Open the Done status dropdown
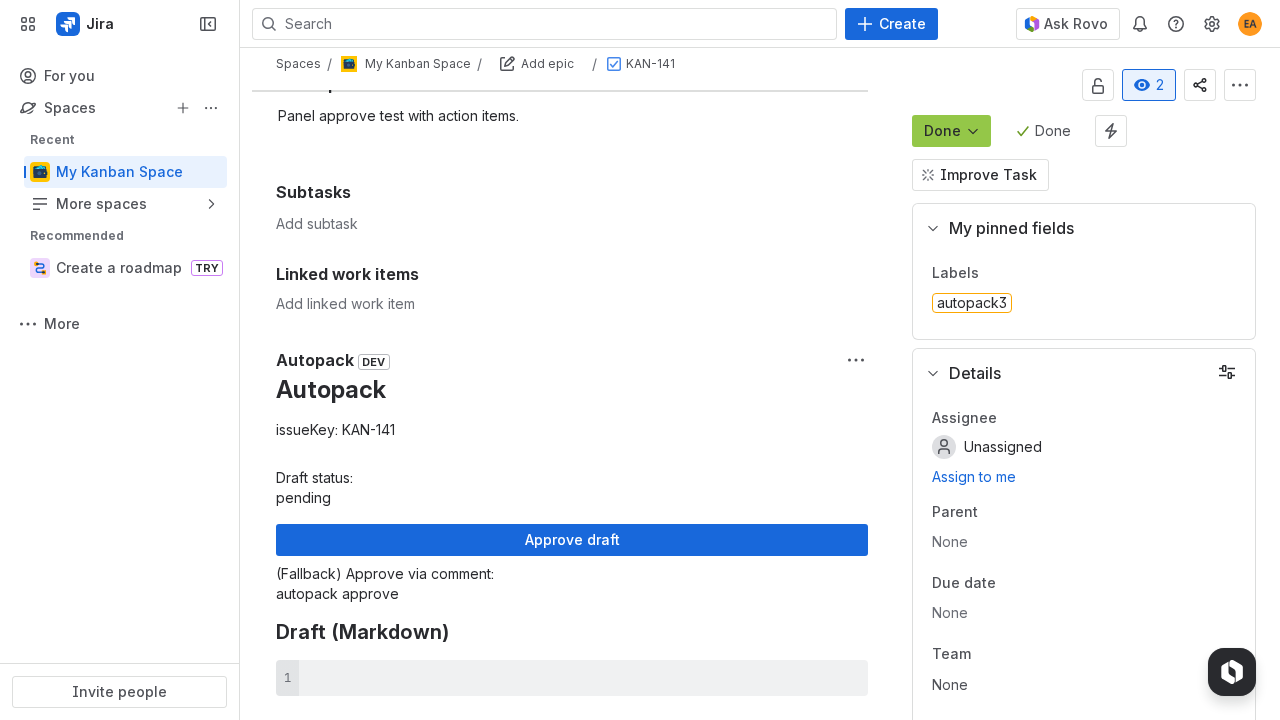Screen dimensions: 1280x720 click(x=951, y=130)
